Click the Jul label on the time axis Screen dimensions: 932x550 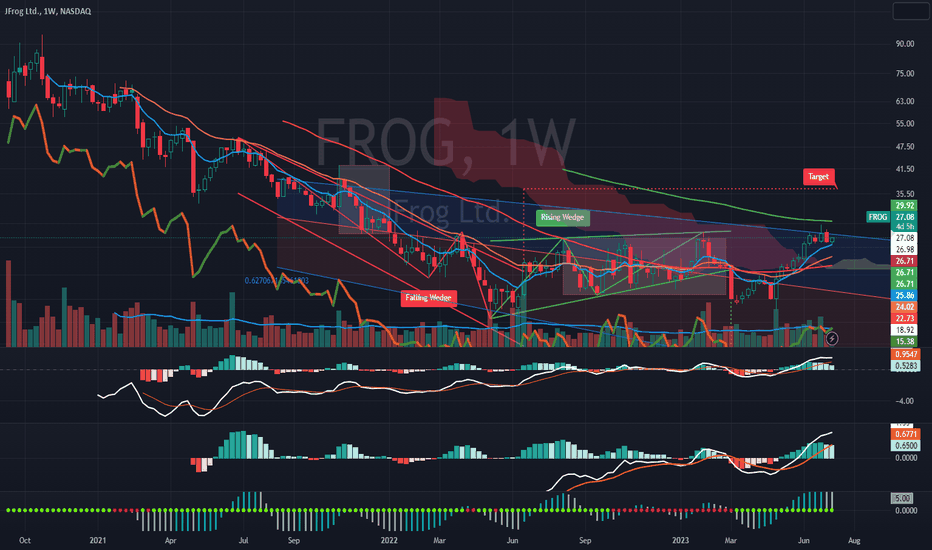point(243,540)
